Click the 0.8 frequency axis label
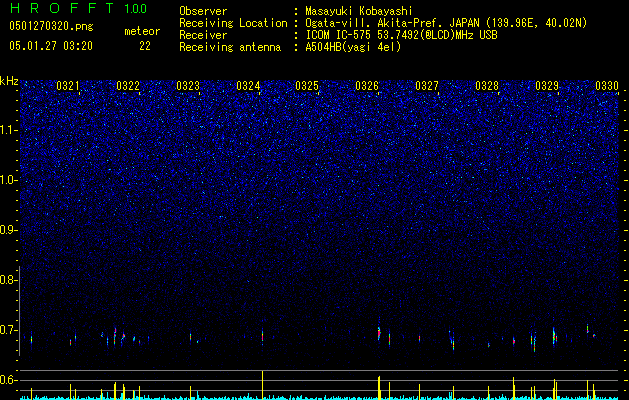The width and height of the screenshot is (629, 400). 8,280
